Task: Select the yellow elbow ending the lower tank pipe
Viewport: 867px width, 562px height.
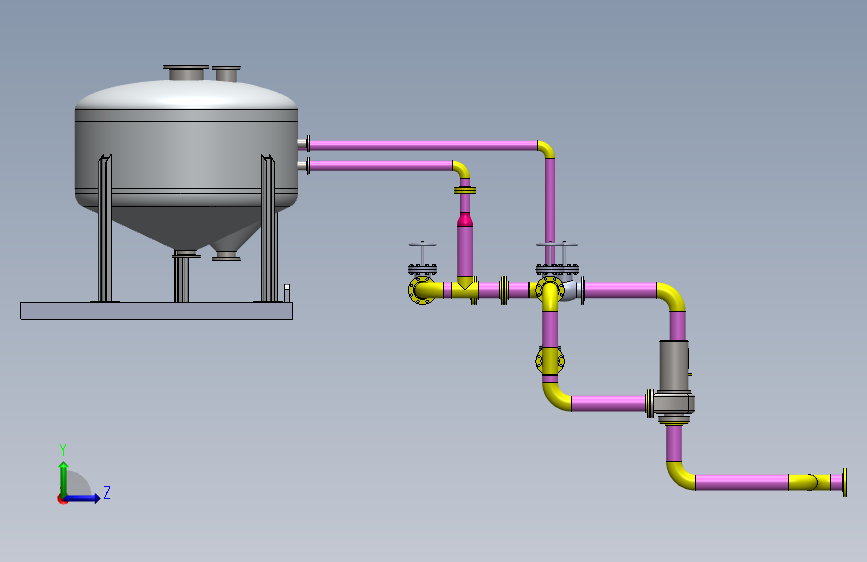Action: pos(462,169)
